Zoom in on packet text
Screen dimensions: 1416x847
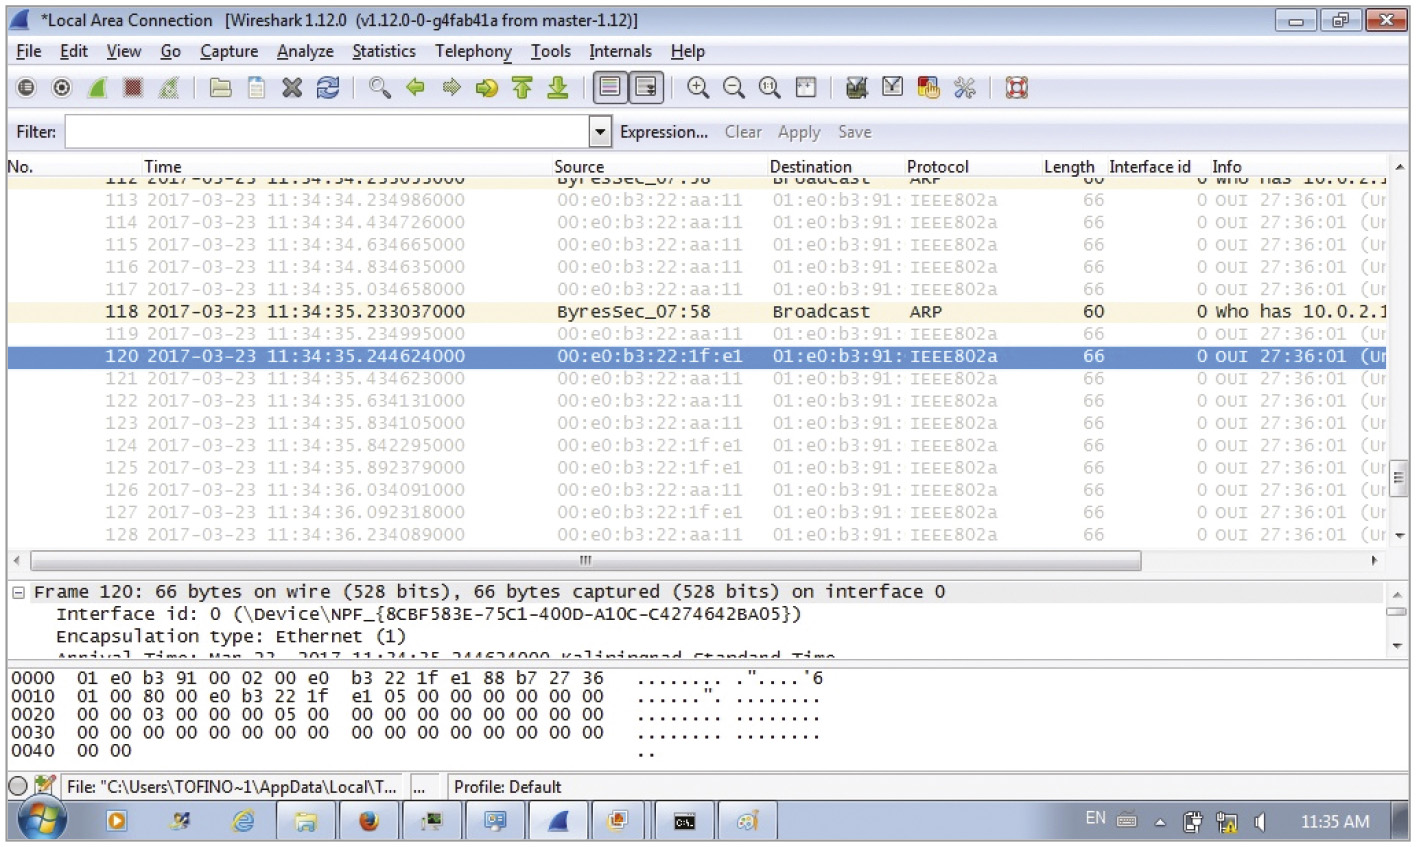click(x=698, y=88)
